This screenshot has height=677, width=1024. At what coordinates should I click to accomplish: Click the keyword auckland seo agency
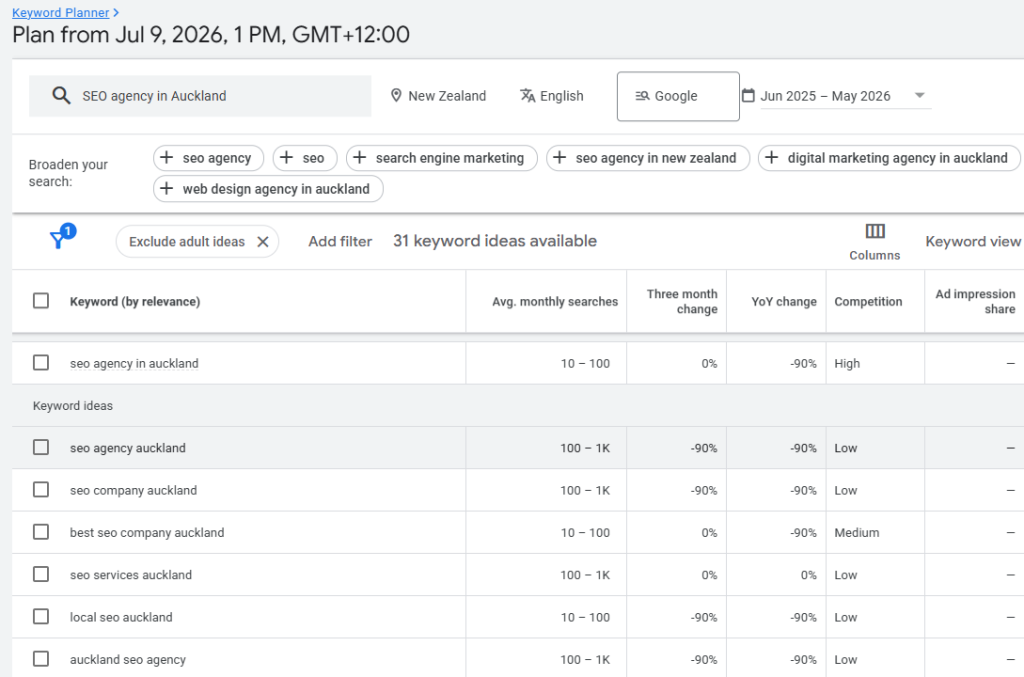127,660
